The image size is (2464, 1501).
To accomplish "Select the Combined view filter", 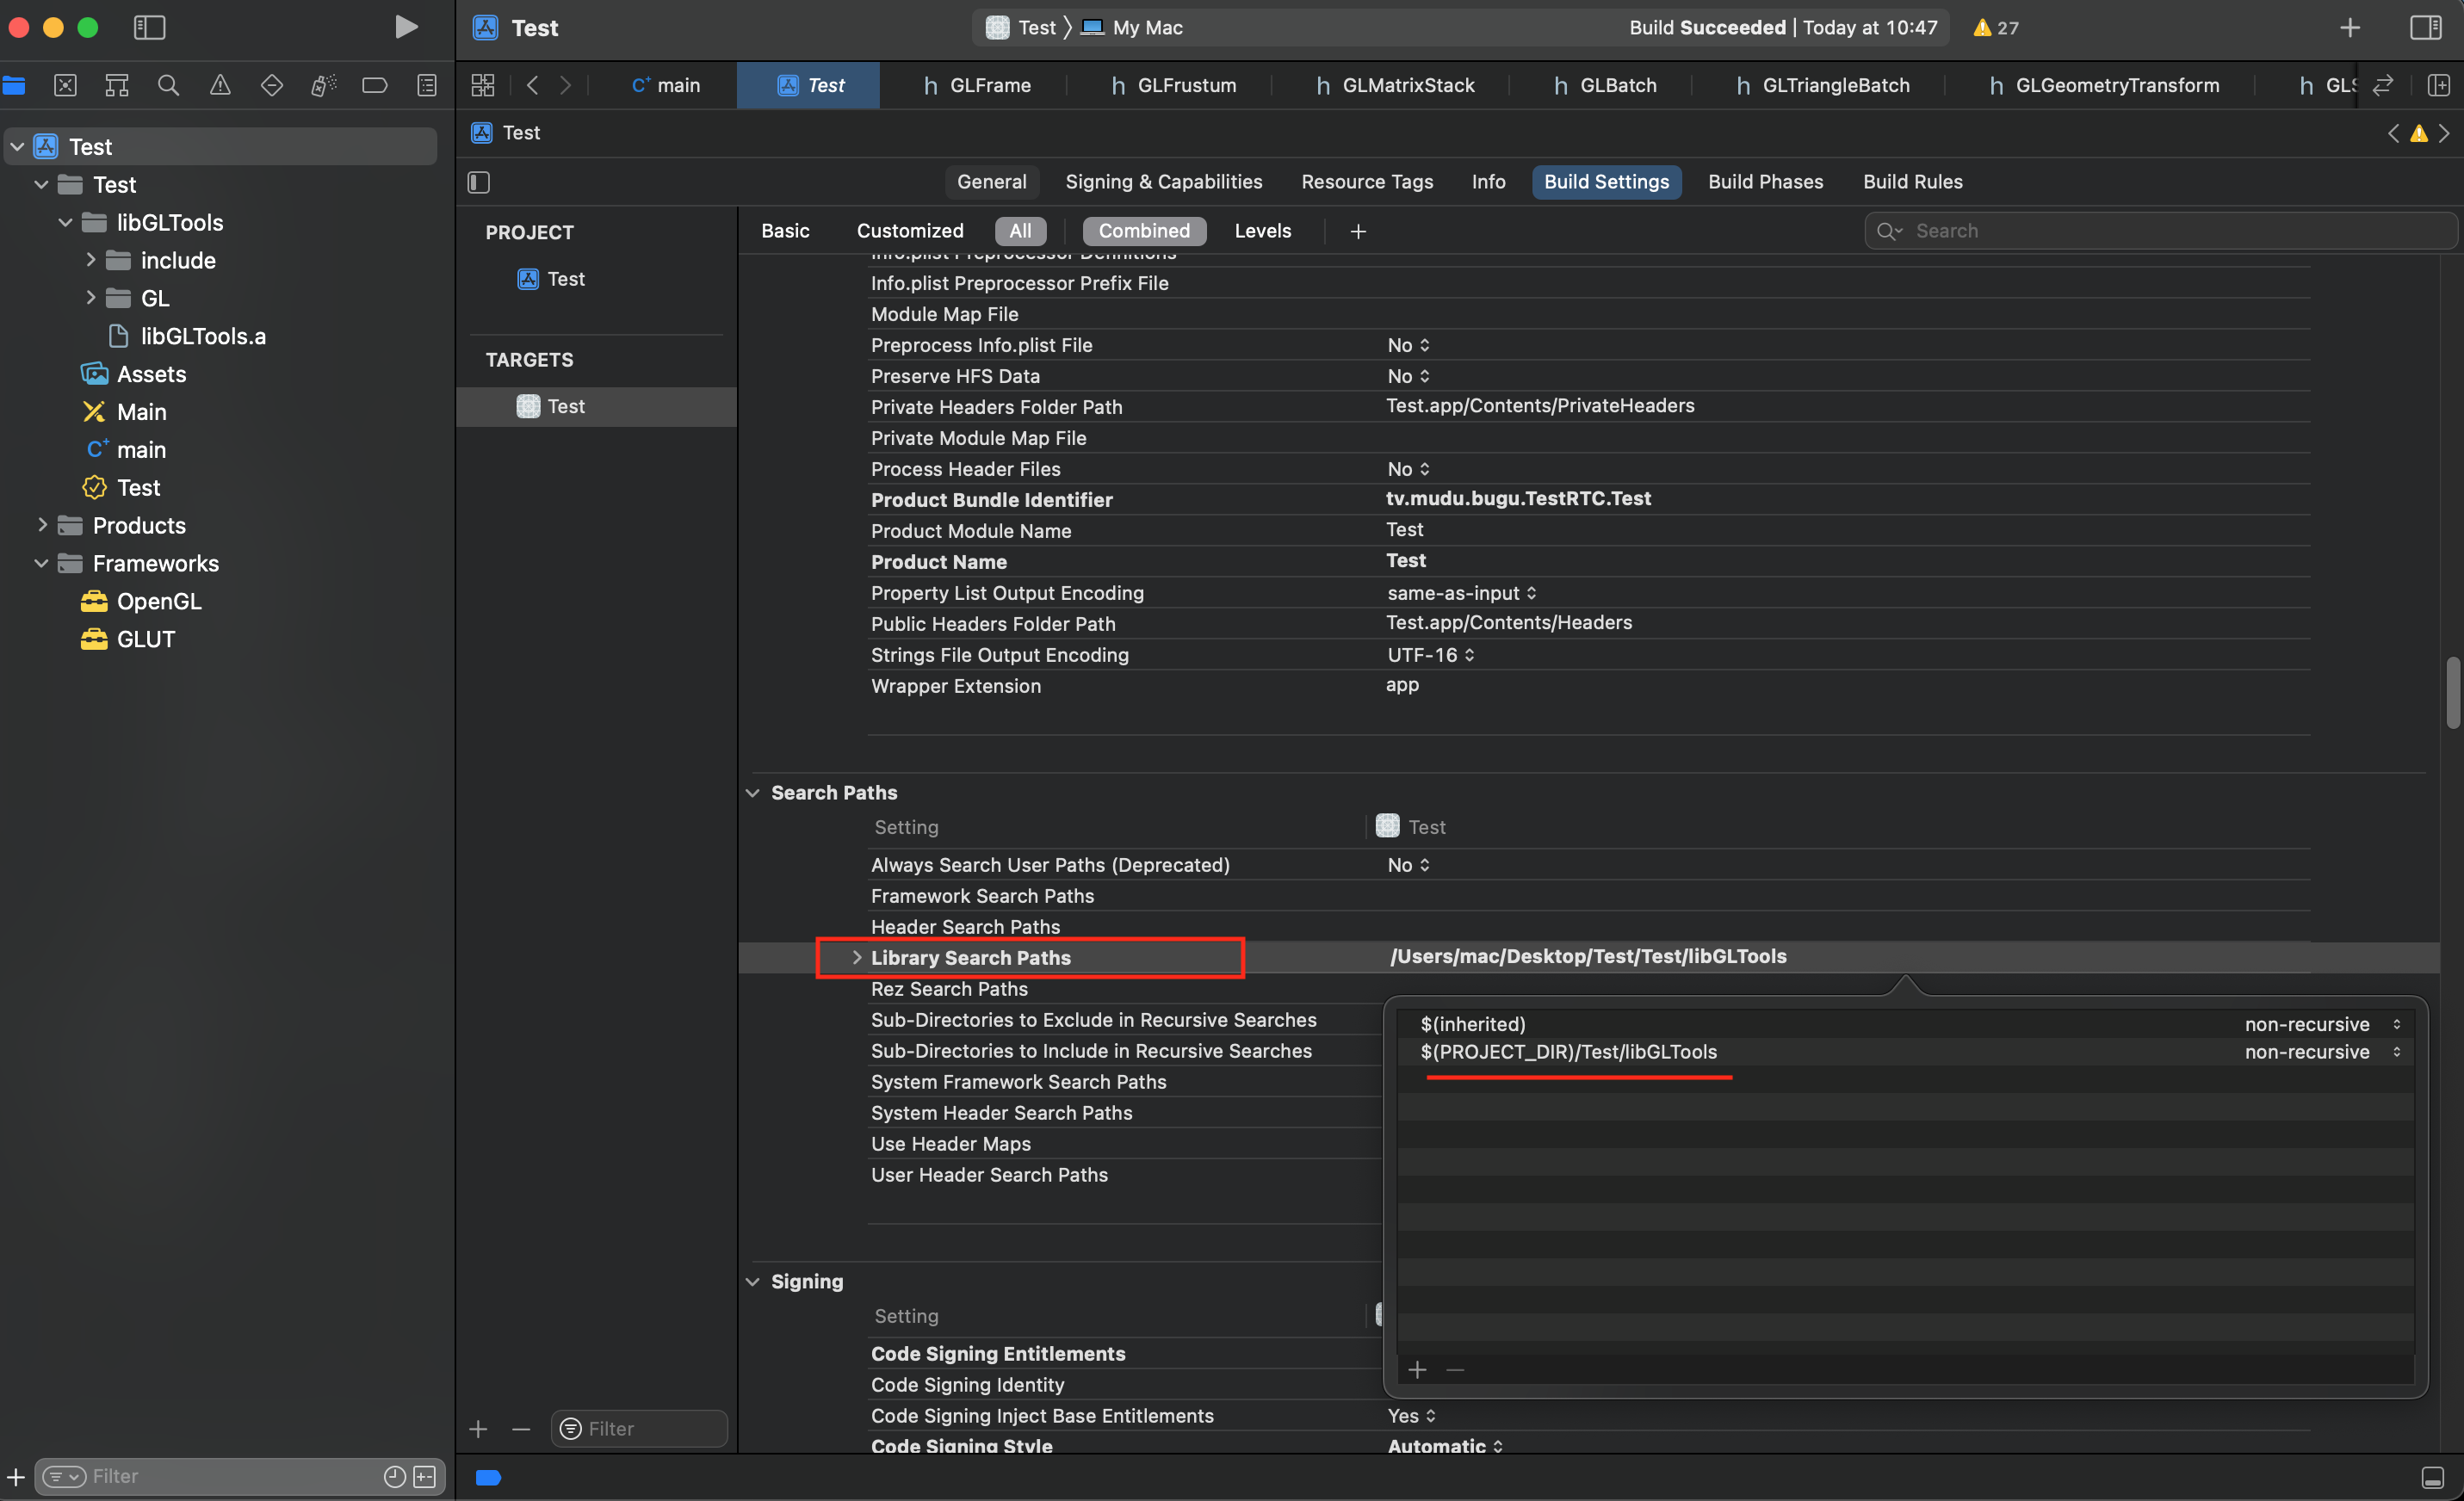I will (1143, 231).
